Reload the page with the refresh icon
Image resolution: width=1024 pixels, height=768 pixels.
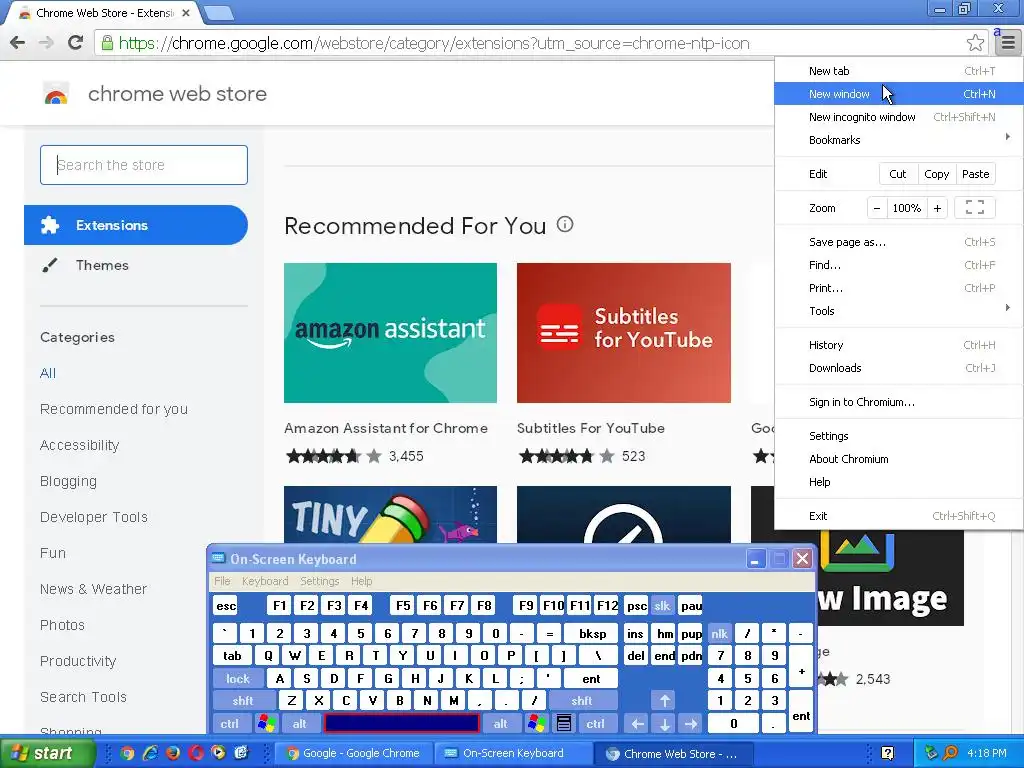(x=76, y=42)
